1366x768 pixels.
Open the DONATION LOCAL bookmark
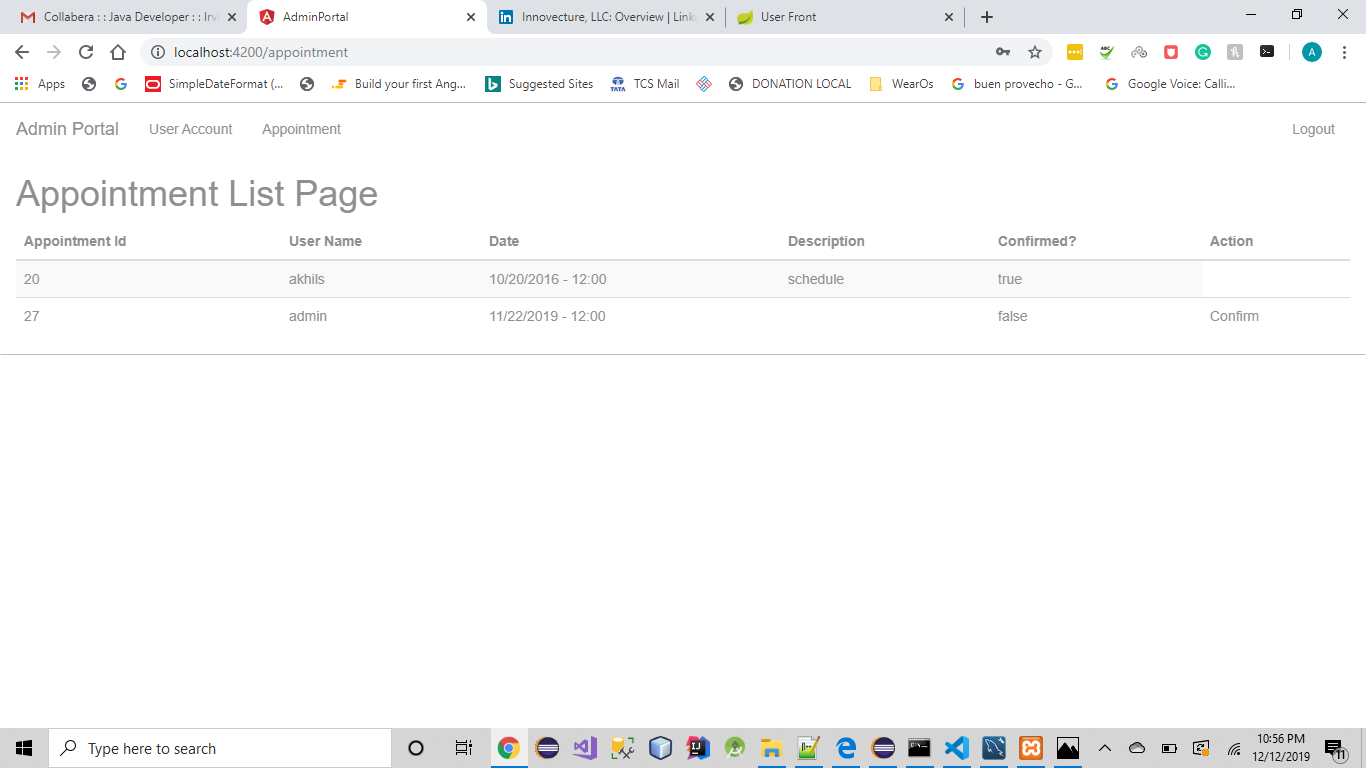click(790, 84)
